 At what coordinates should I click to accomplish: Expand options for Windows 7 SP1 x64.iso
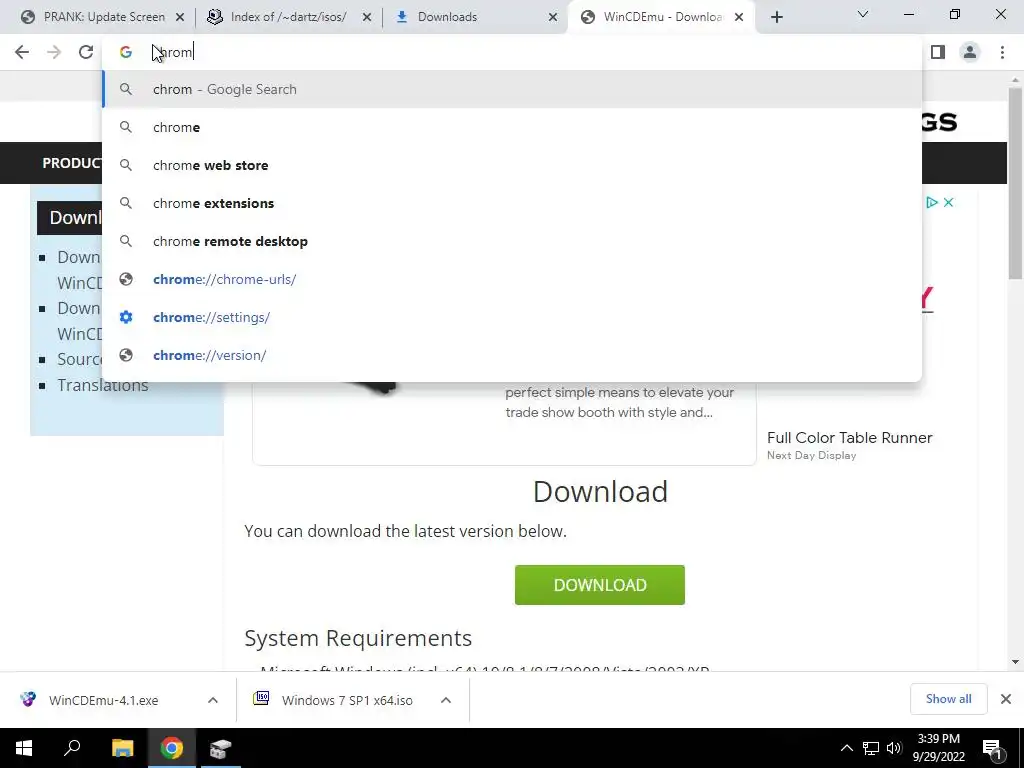[446, 700]
